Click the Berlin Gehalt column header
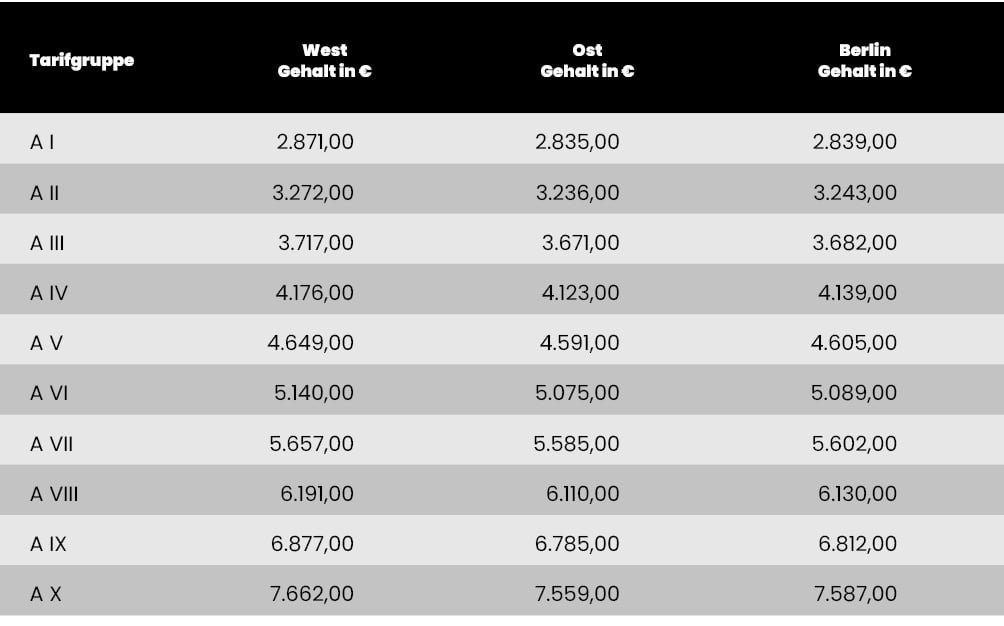This screenshot has height=626, width=1004. 865,61
